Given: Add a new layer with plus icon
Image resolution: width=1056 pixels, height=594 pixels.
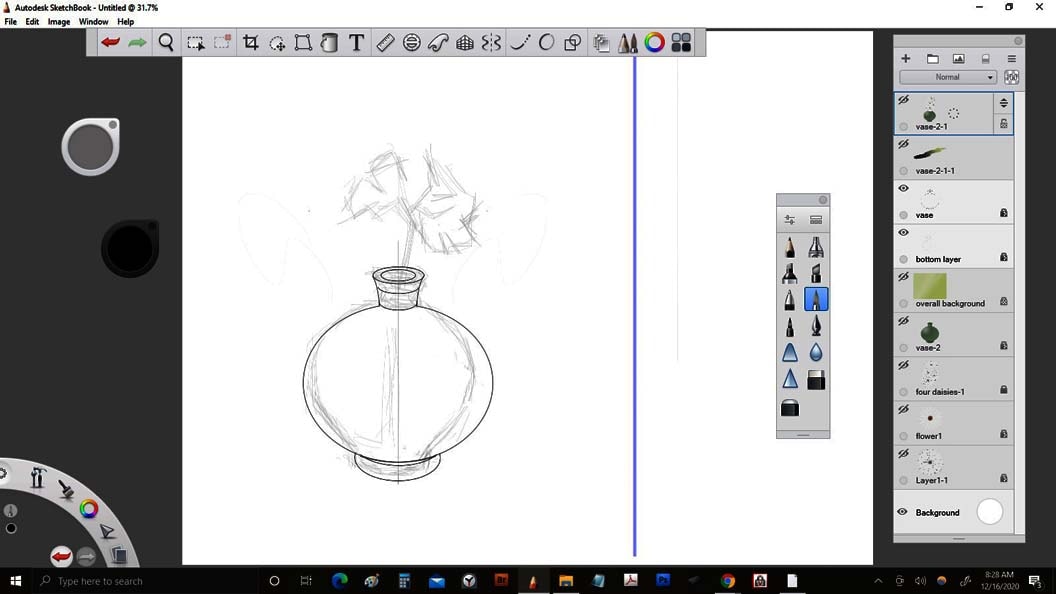Looking at the screenshot, I should tap(906, 59).
